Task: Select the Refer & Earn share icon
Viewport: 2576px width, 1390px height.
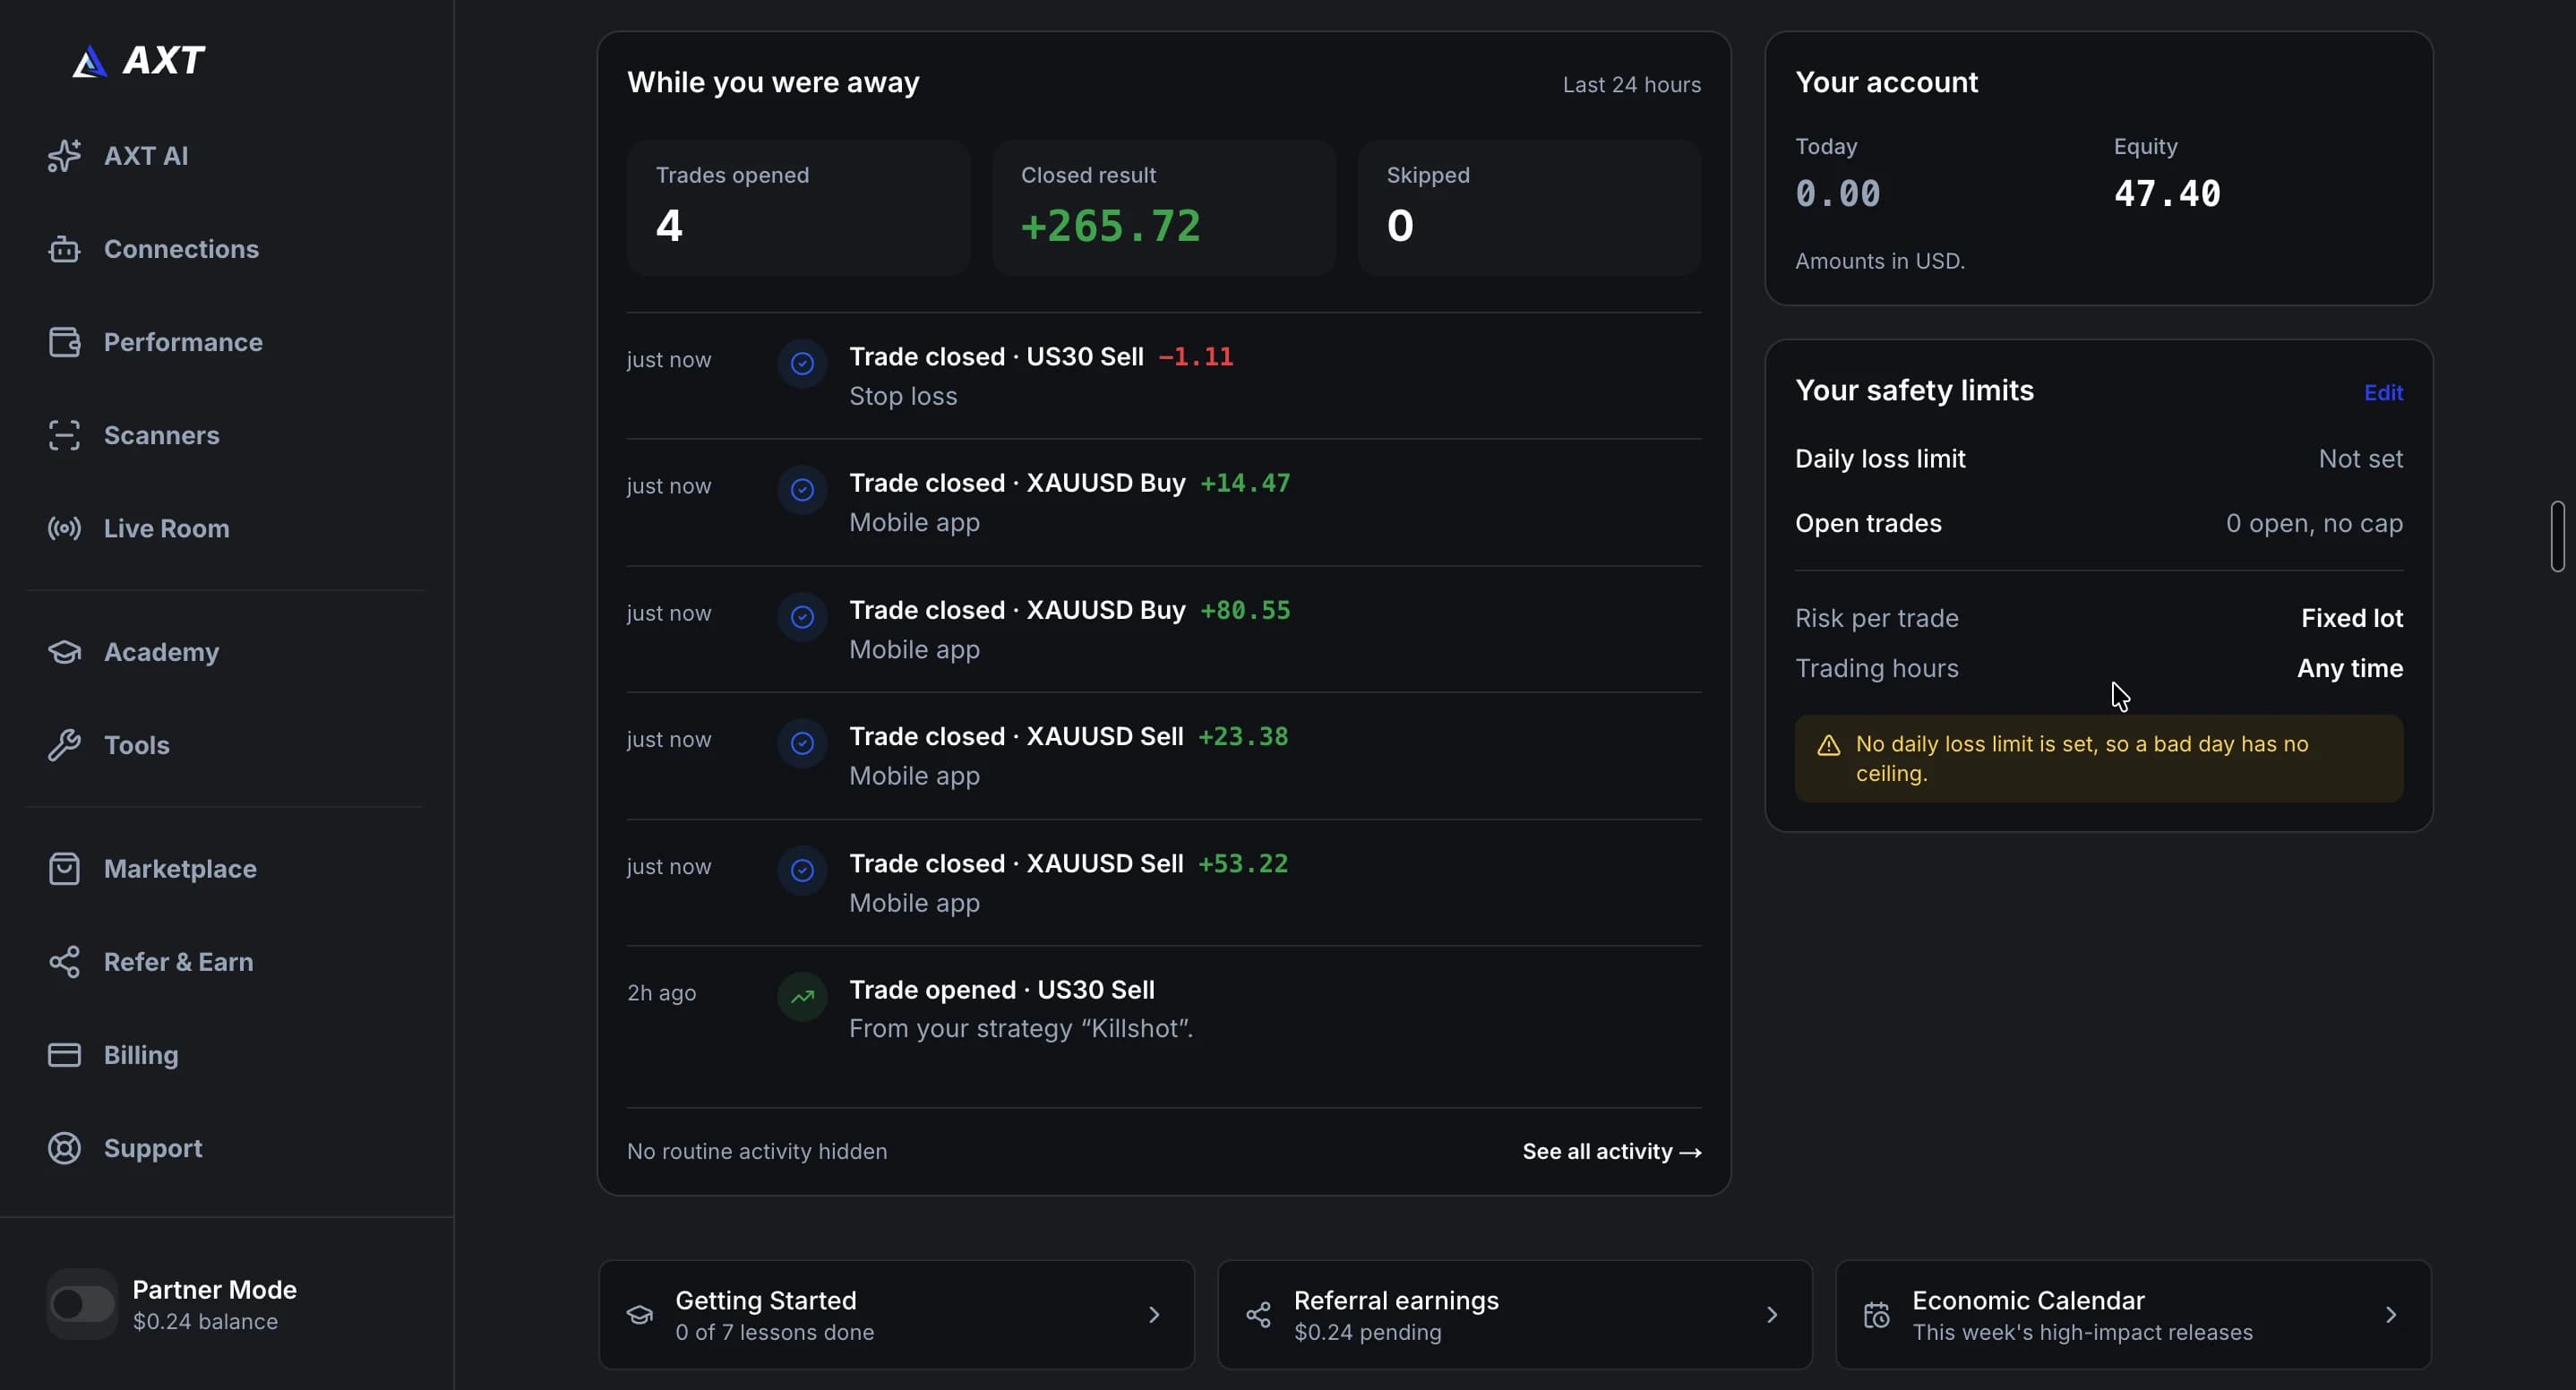Action: [x=65, y=962]
